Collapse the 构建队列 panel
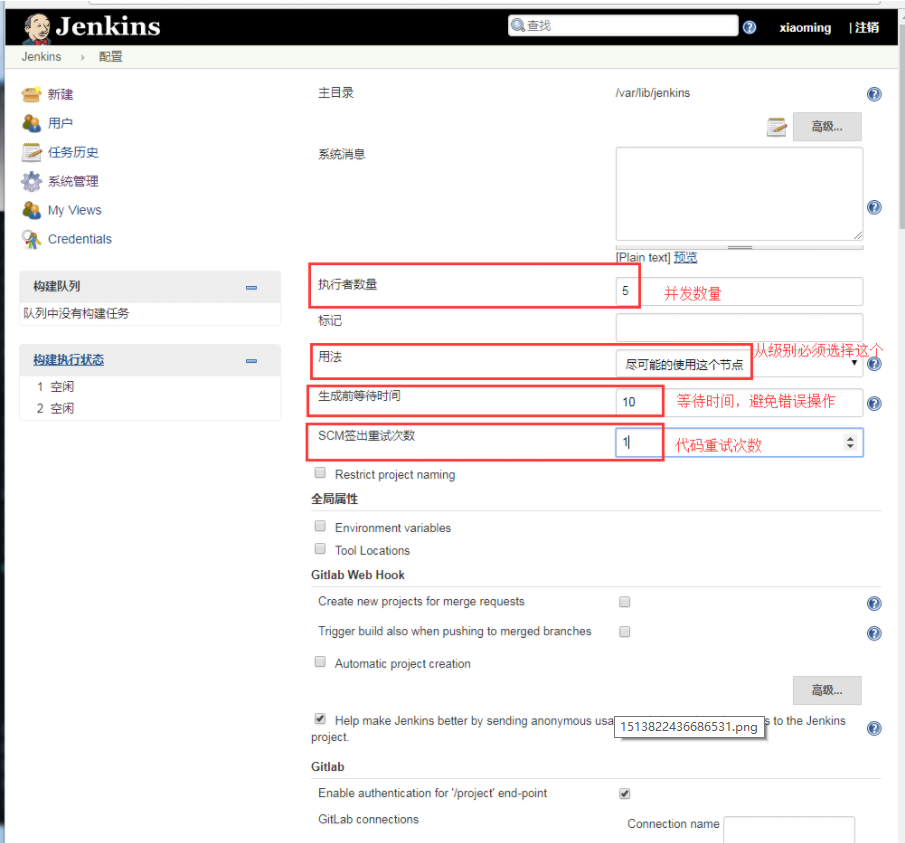The height and width of the screenshot is (843, 905). point(251,287)
